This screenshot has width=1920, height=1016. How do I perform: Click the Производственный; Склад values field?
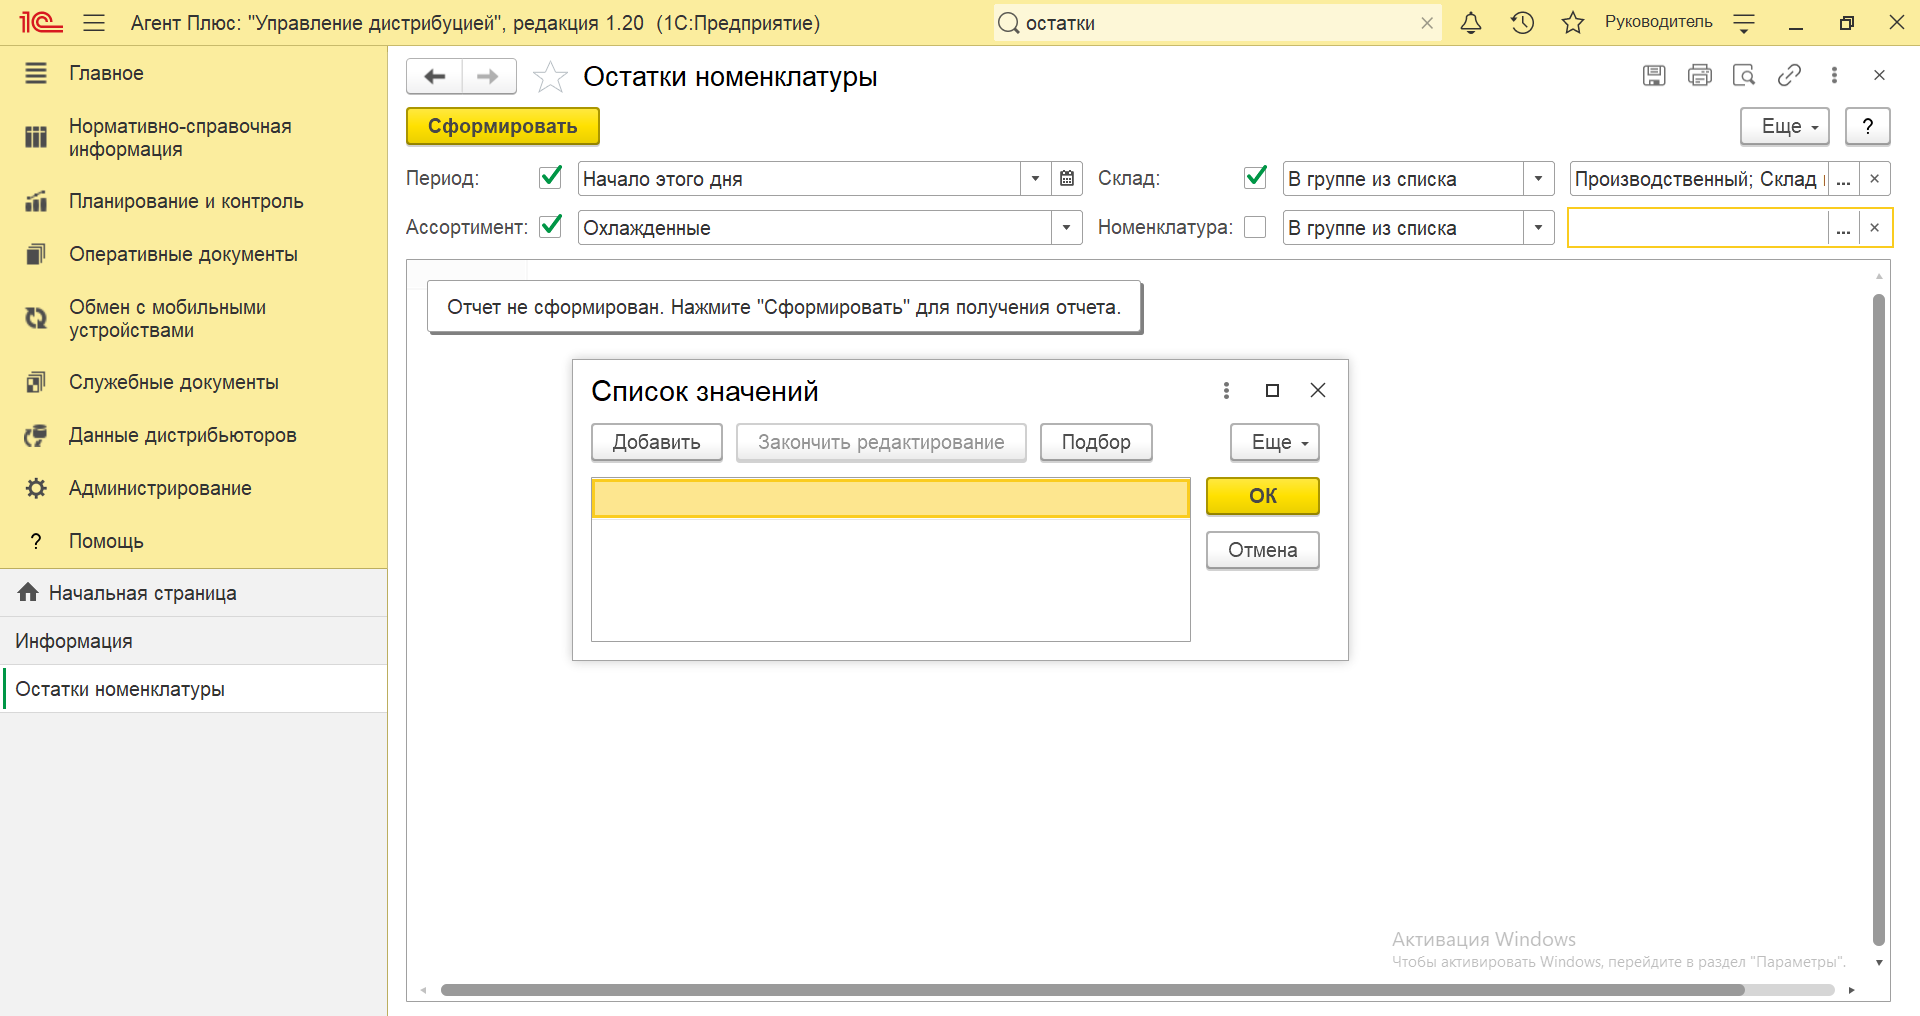click(1698, 178)
